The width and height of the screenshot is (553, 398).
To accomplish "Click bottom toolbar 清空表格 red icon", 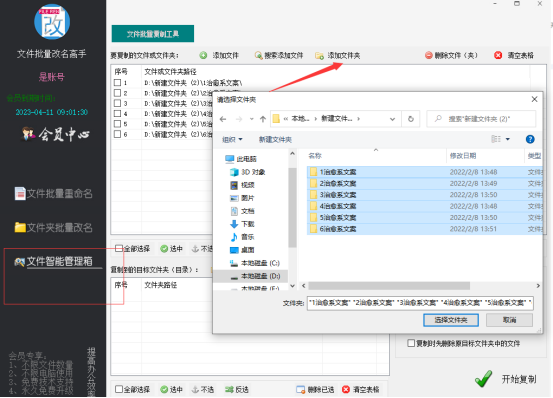I will 346,390.
